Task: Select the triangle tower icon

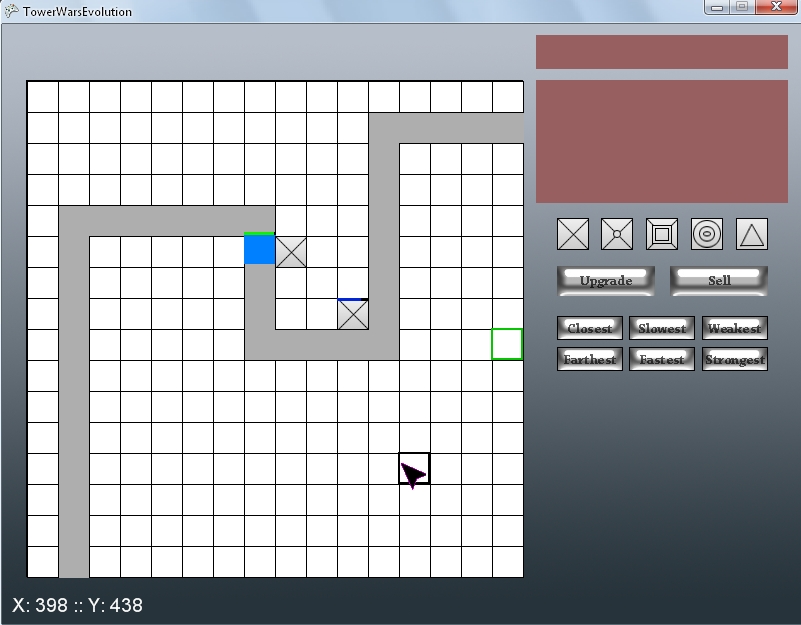Action: [752, 234]
